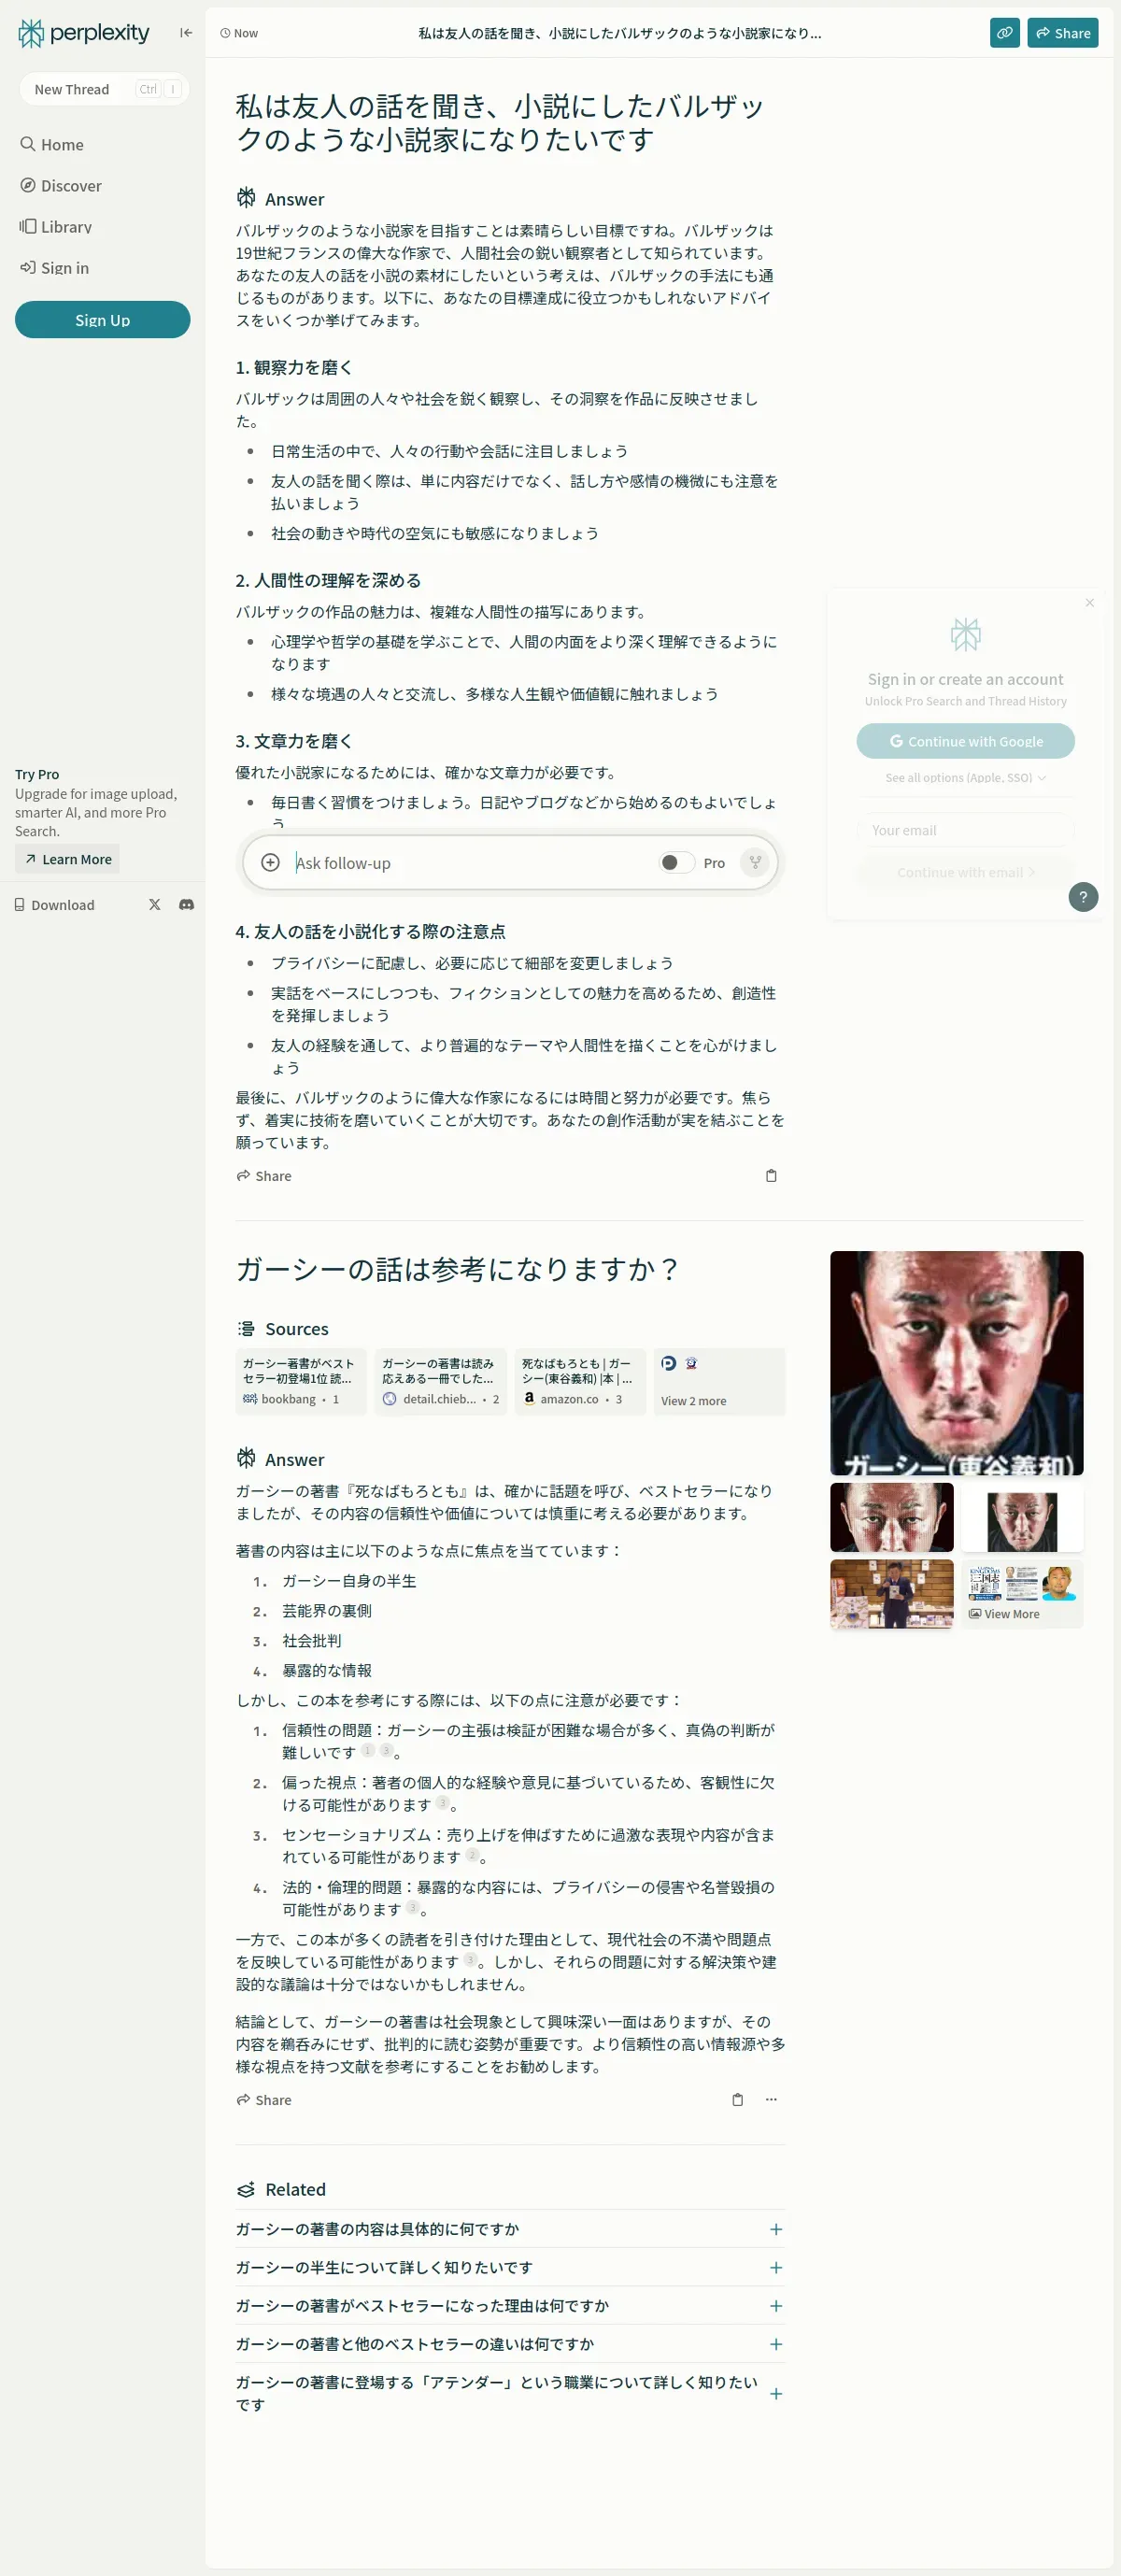Expand related: ガーシーの著書の内容は具体的に何ですか
This screenshot has width=1121, height=2576.
click(x=510, y=2229)
